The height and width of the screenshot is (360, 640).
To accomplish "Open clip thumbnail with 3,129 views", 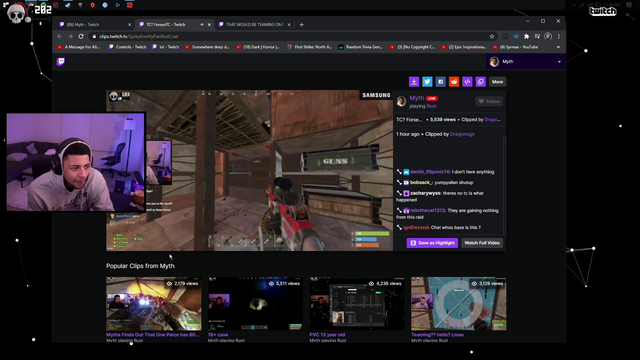I will (x=459, y=304).
